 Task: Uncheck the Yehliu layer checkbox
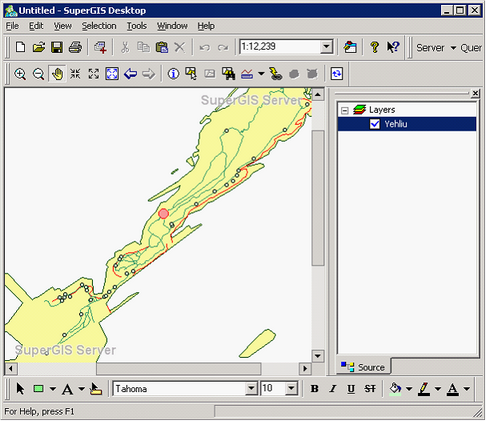[375, 124]
